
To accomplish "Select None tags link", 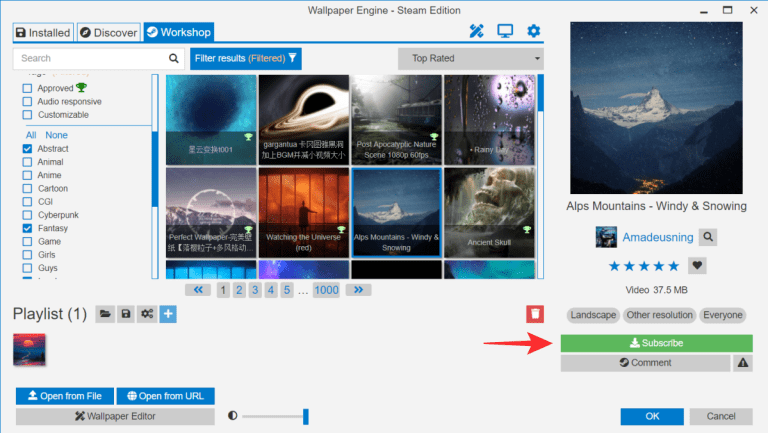I will 56,135.
